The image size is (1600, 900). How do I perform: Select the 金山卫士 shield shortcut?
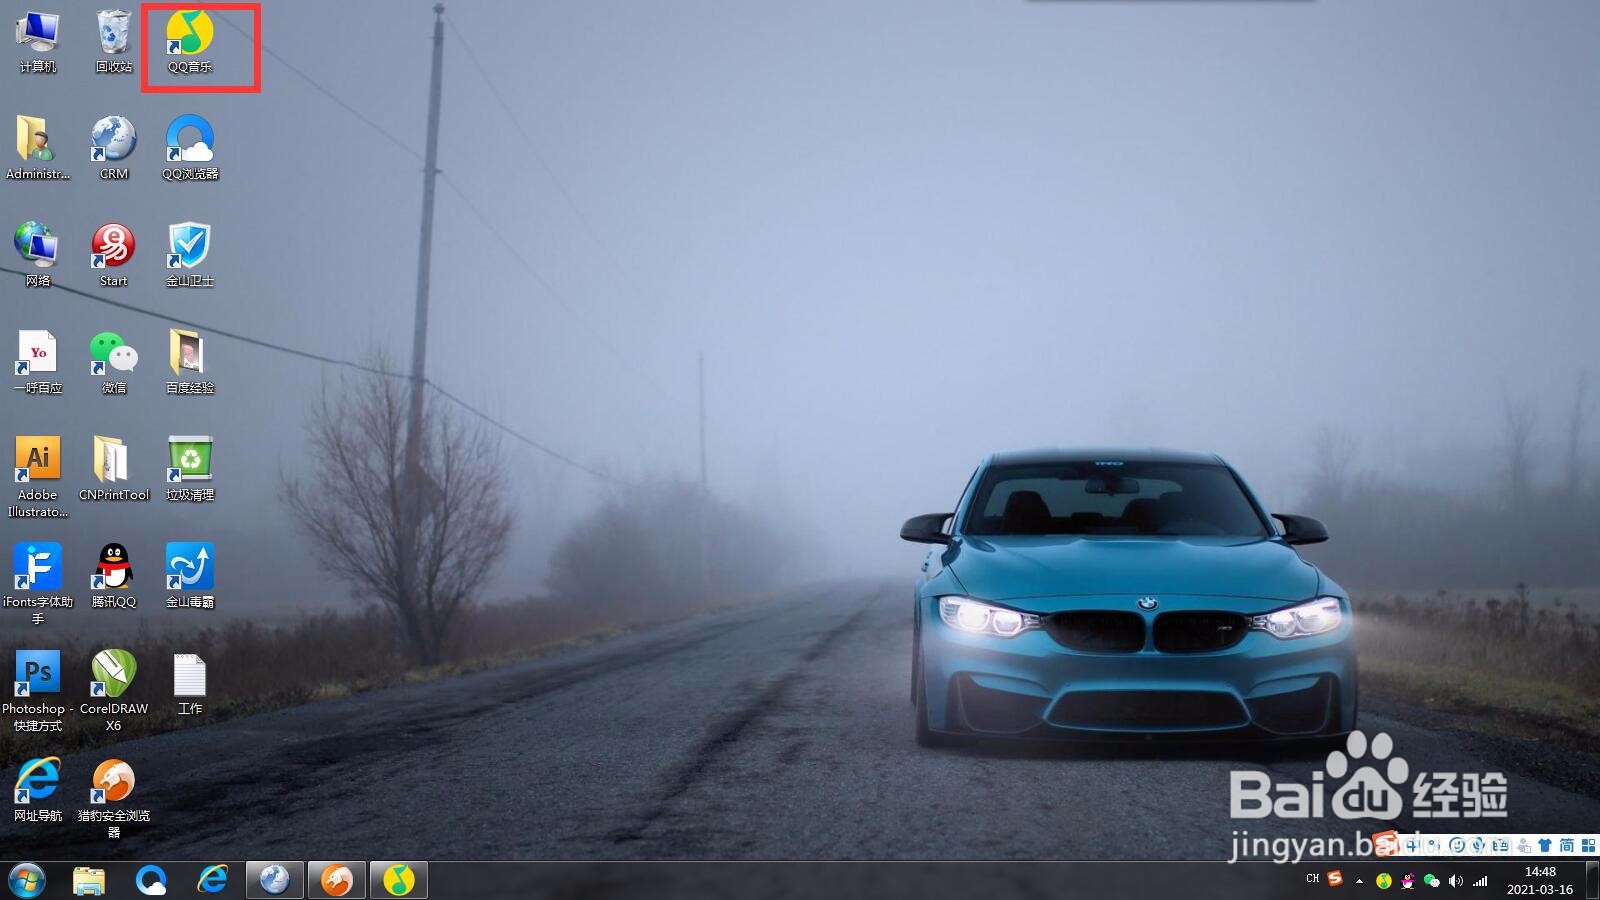tap(190, 255)
